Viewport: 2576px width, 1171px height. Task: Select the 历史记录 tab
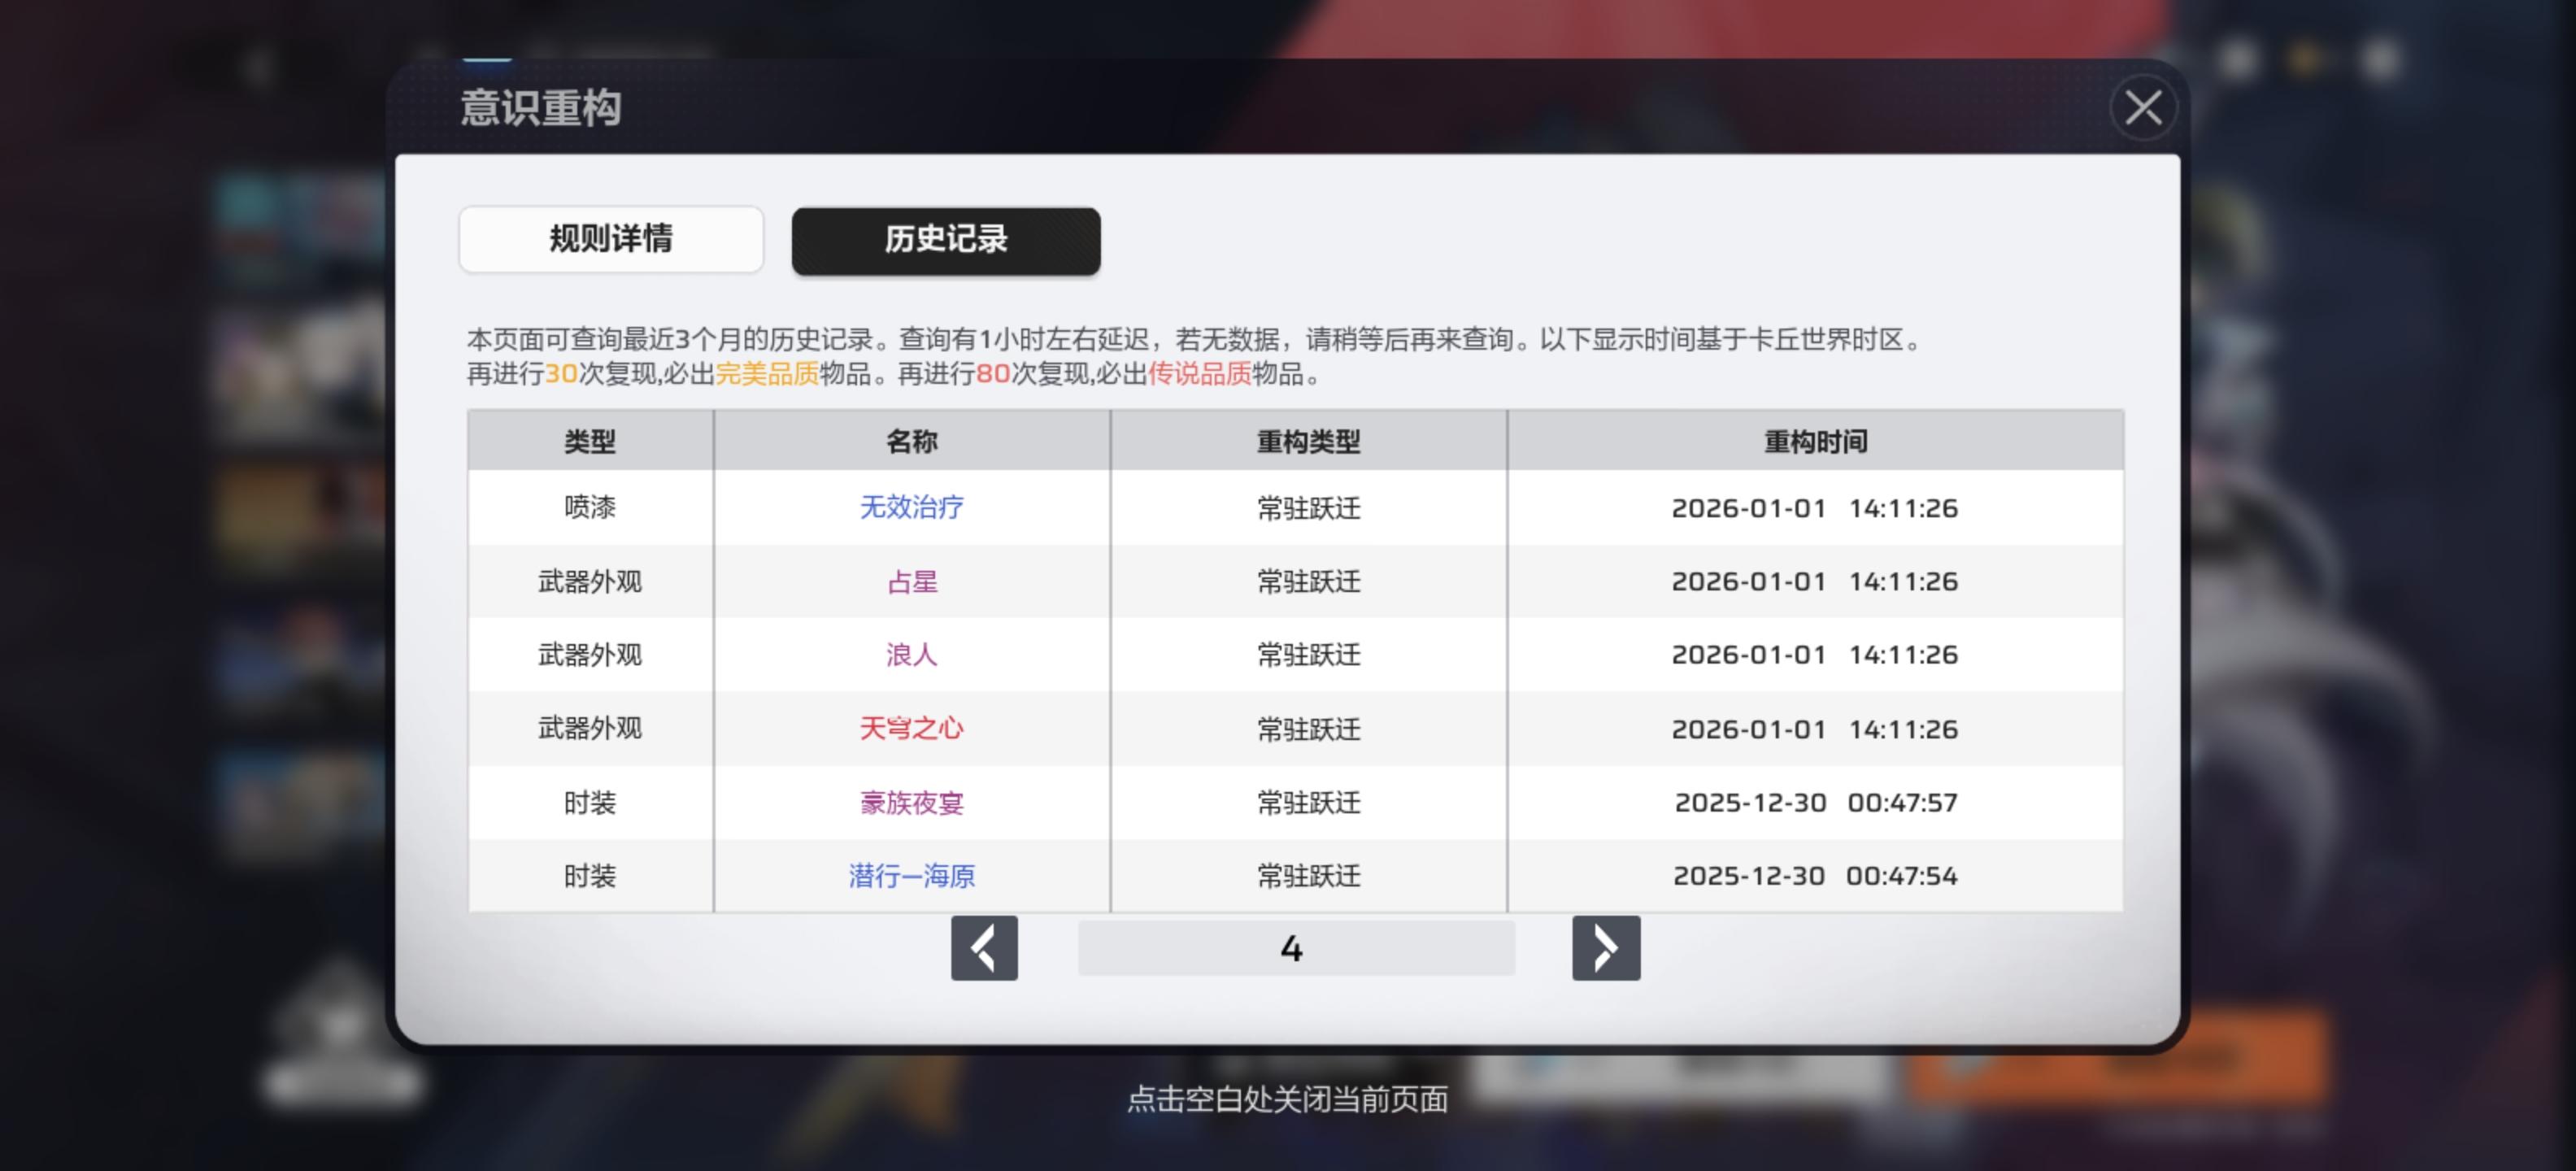click(945, 240)
